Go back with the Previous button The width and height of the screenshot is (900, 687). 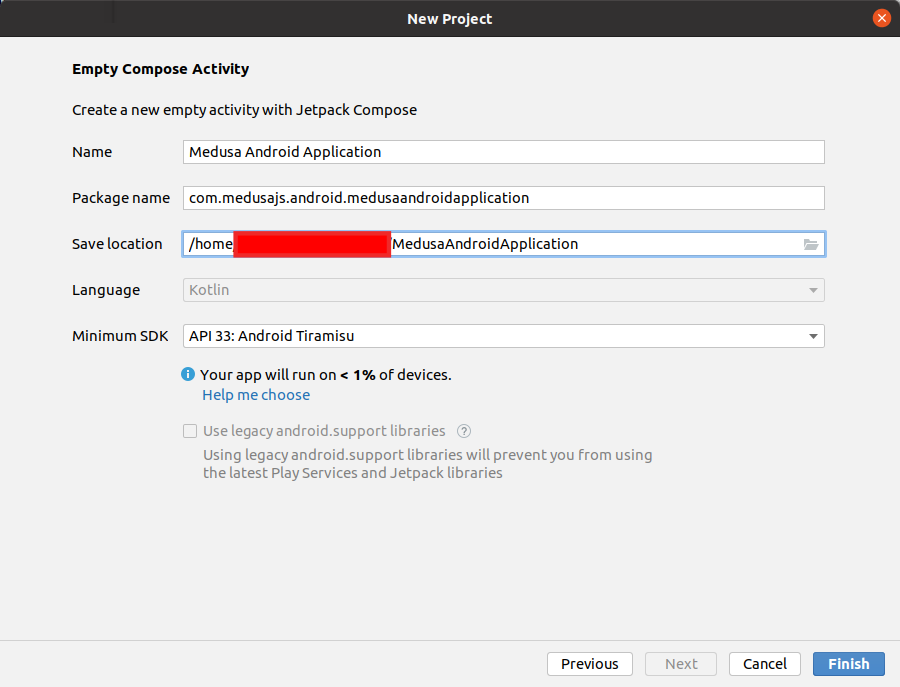pos(589,664)
